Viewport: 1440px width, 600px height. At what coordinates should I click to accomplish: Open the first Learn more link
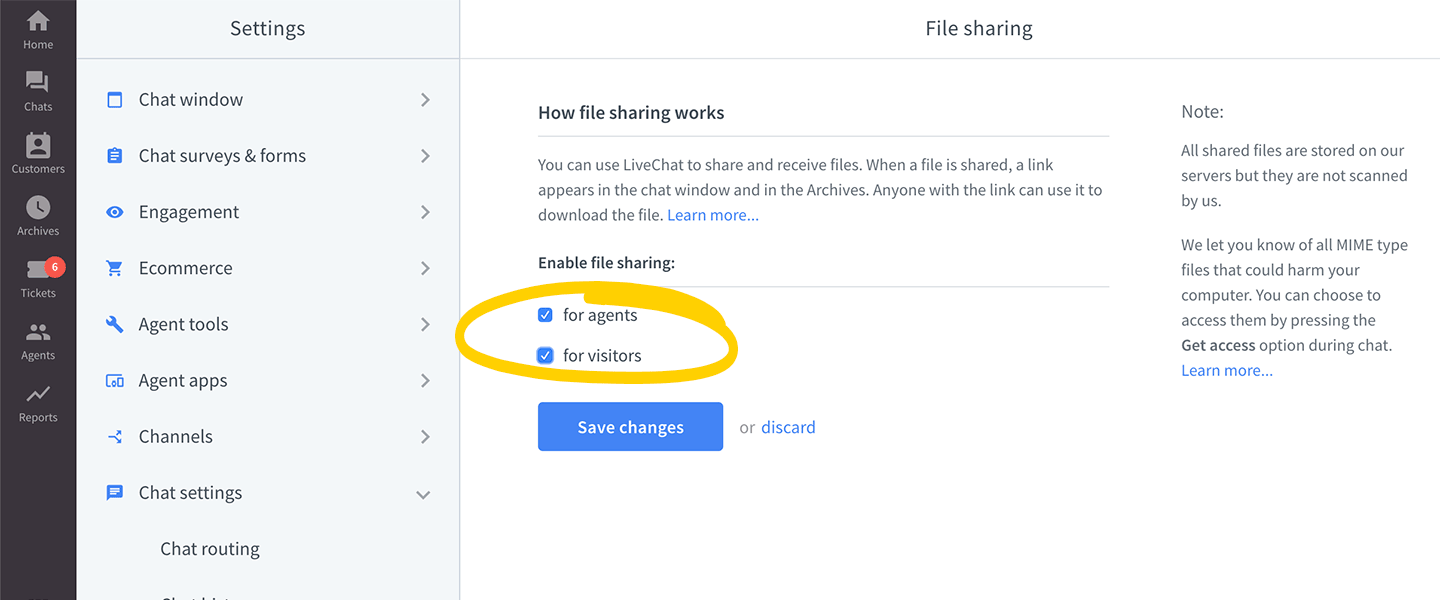[712, 214]
